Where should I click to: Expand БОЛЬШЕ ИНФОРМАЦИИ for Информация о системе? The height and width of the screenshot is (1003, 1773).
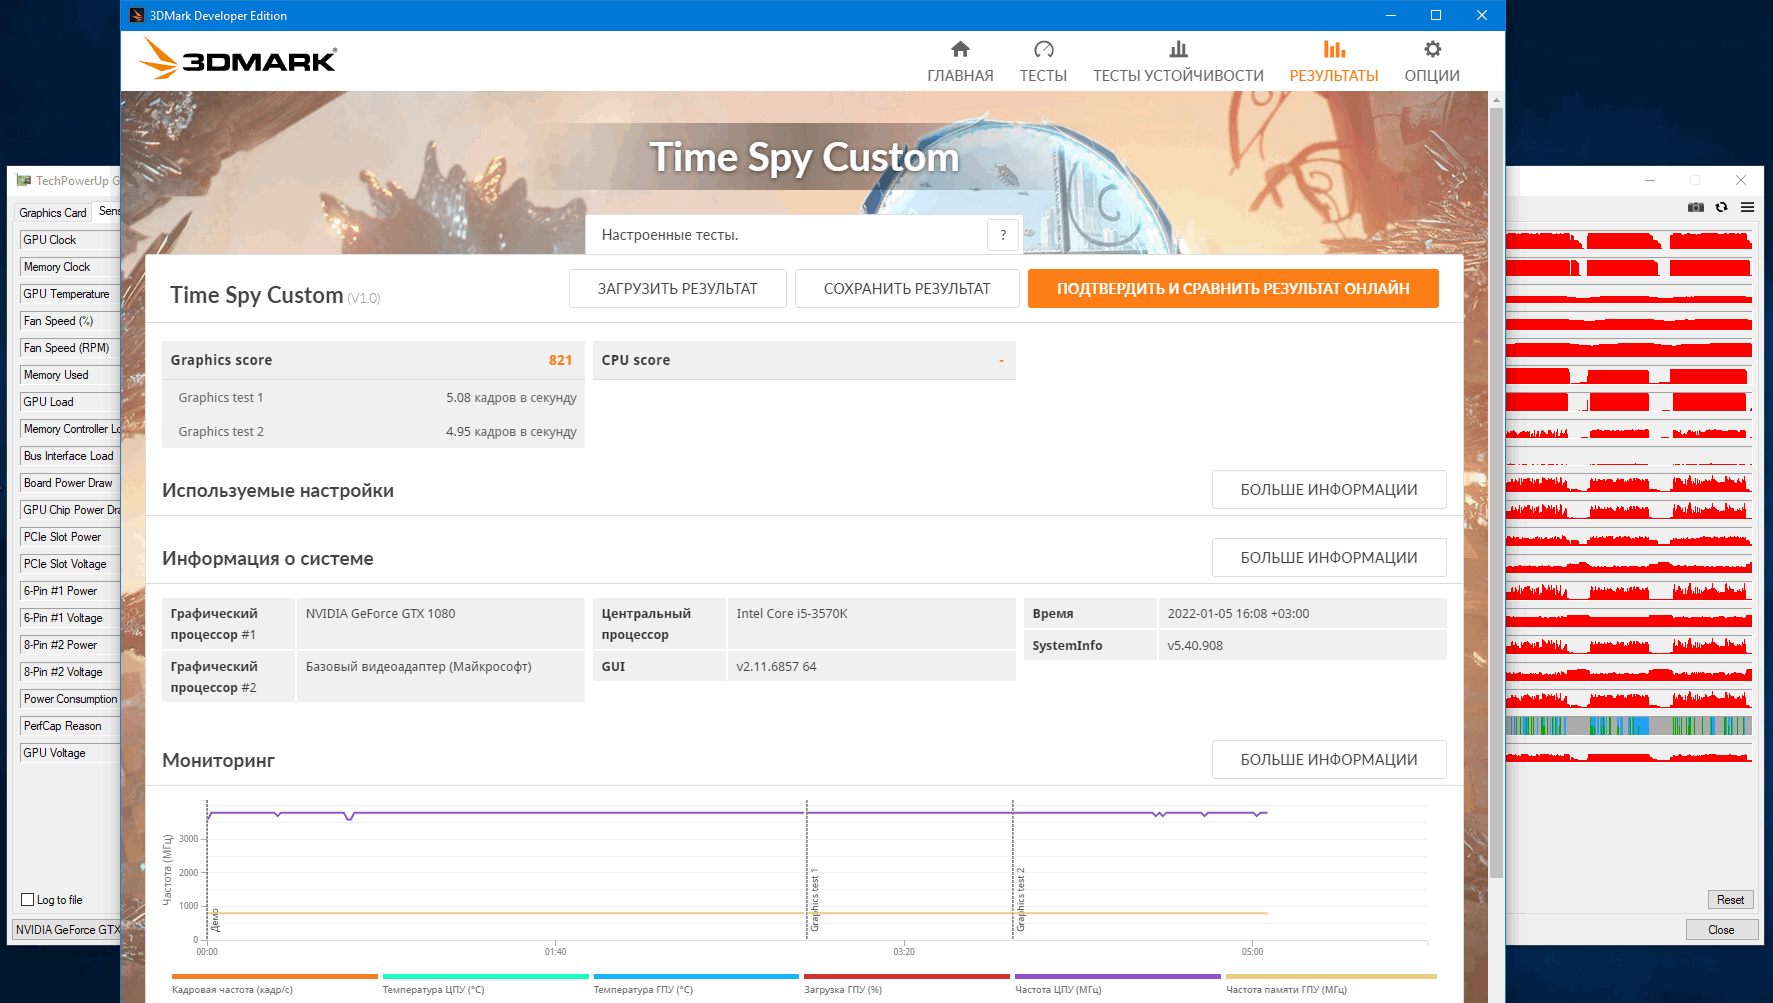(1329, 557)
